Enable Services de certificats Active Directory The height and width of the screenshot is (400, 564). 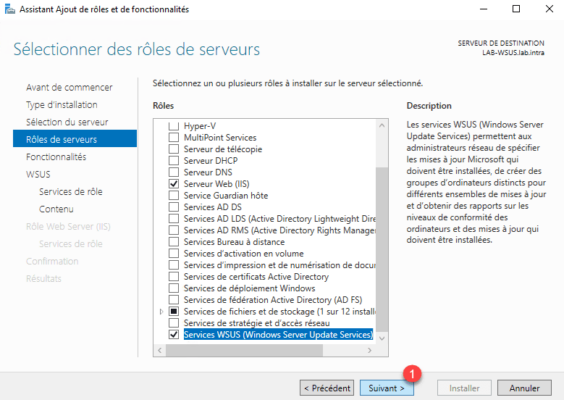click(174, 277)
